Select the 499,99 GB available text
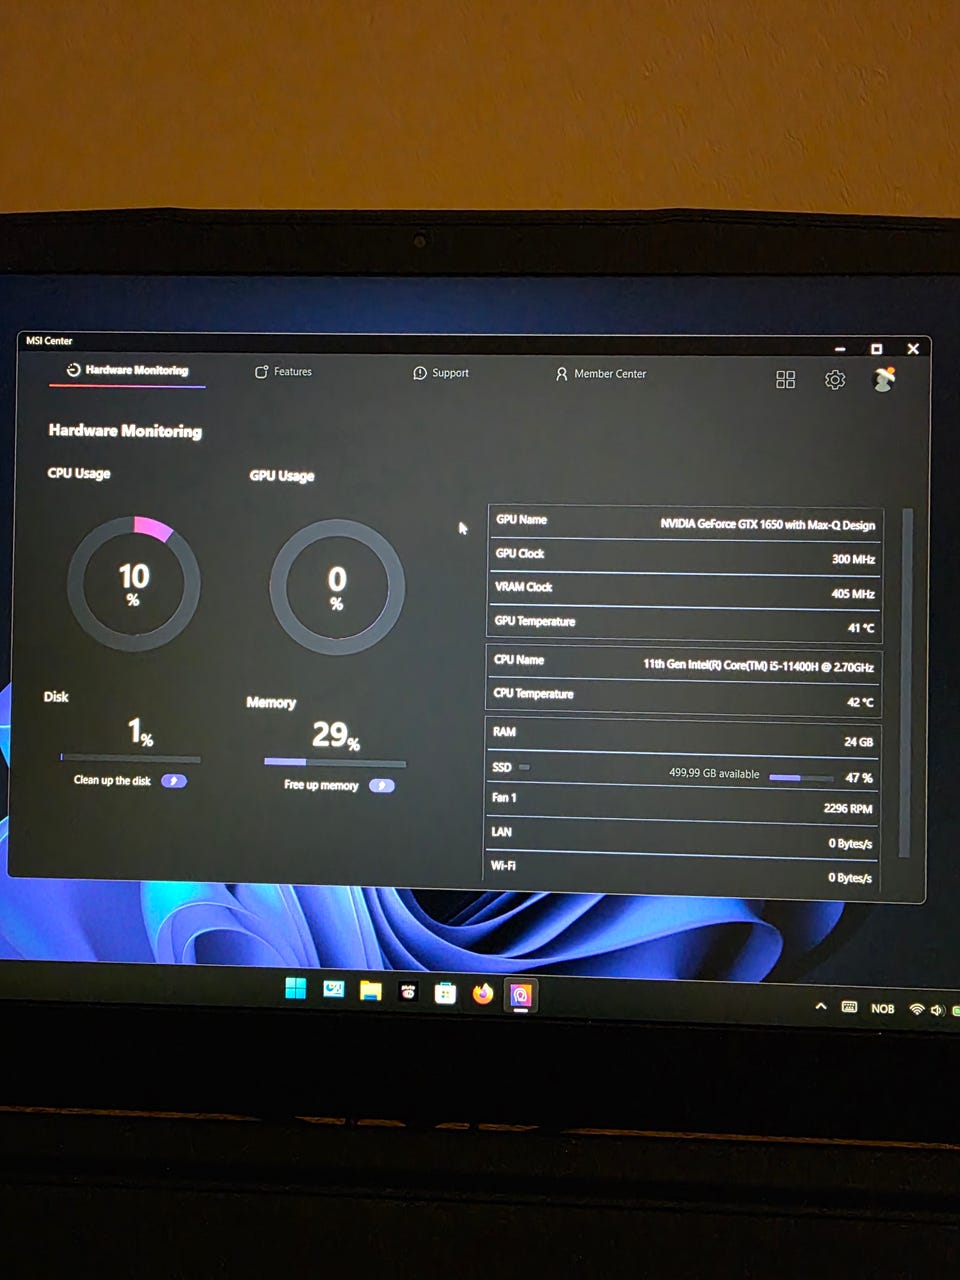The width and height of the screenshot is (960, 1280). (x=714, y=774)
